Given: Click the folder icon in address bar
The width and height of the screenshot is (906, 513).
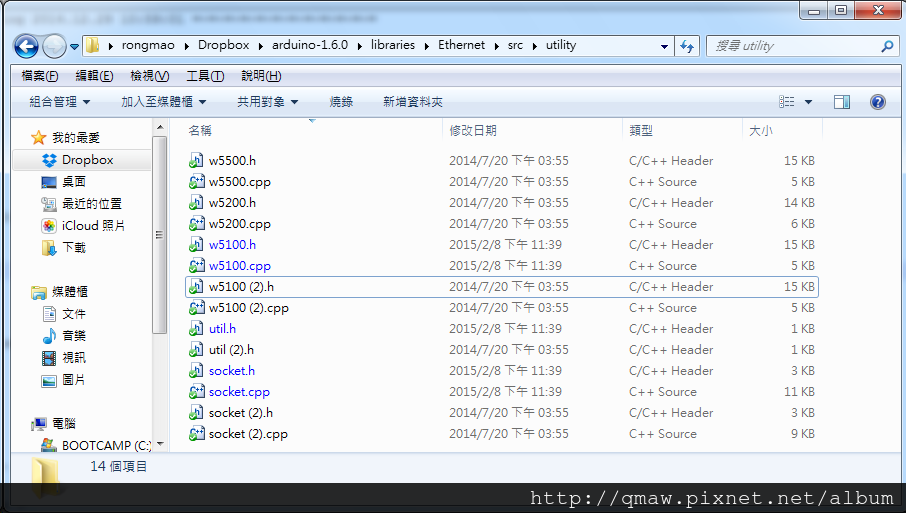Looking at the screenshot, I should click(x=92, y=45).
